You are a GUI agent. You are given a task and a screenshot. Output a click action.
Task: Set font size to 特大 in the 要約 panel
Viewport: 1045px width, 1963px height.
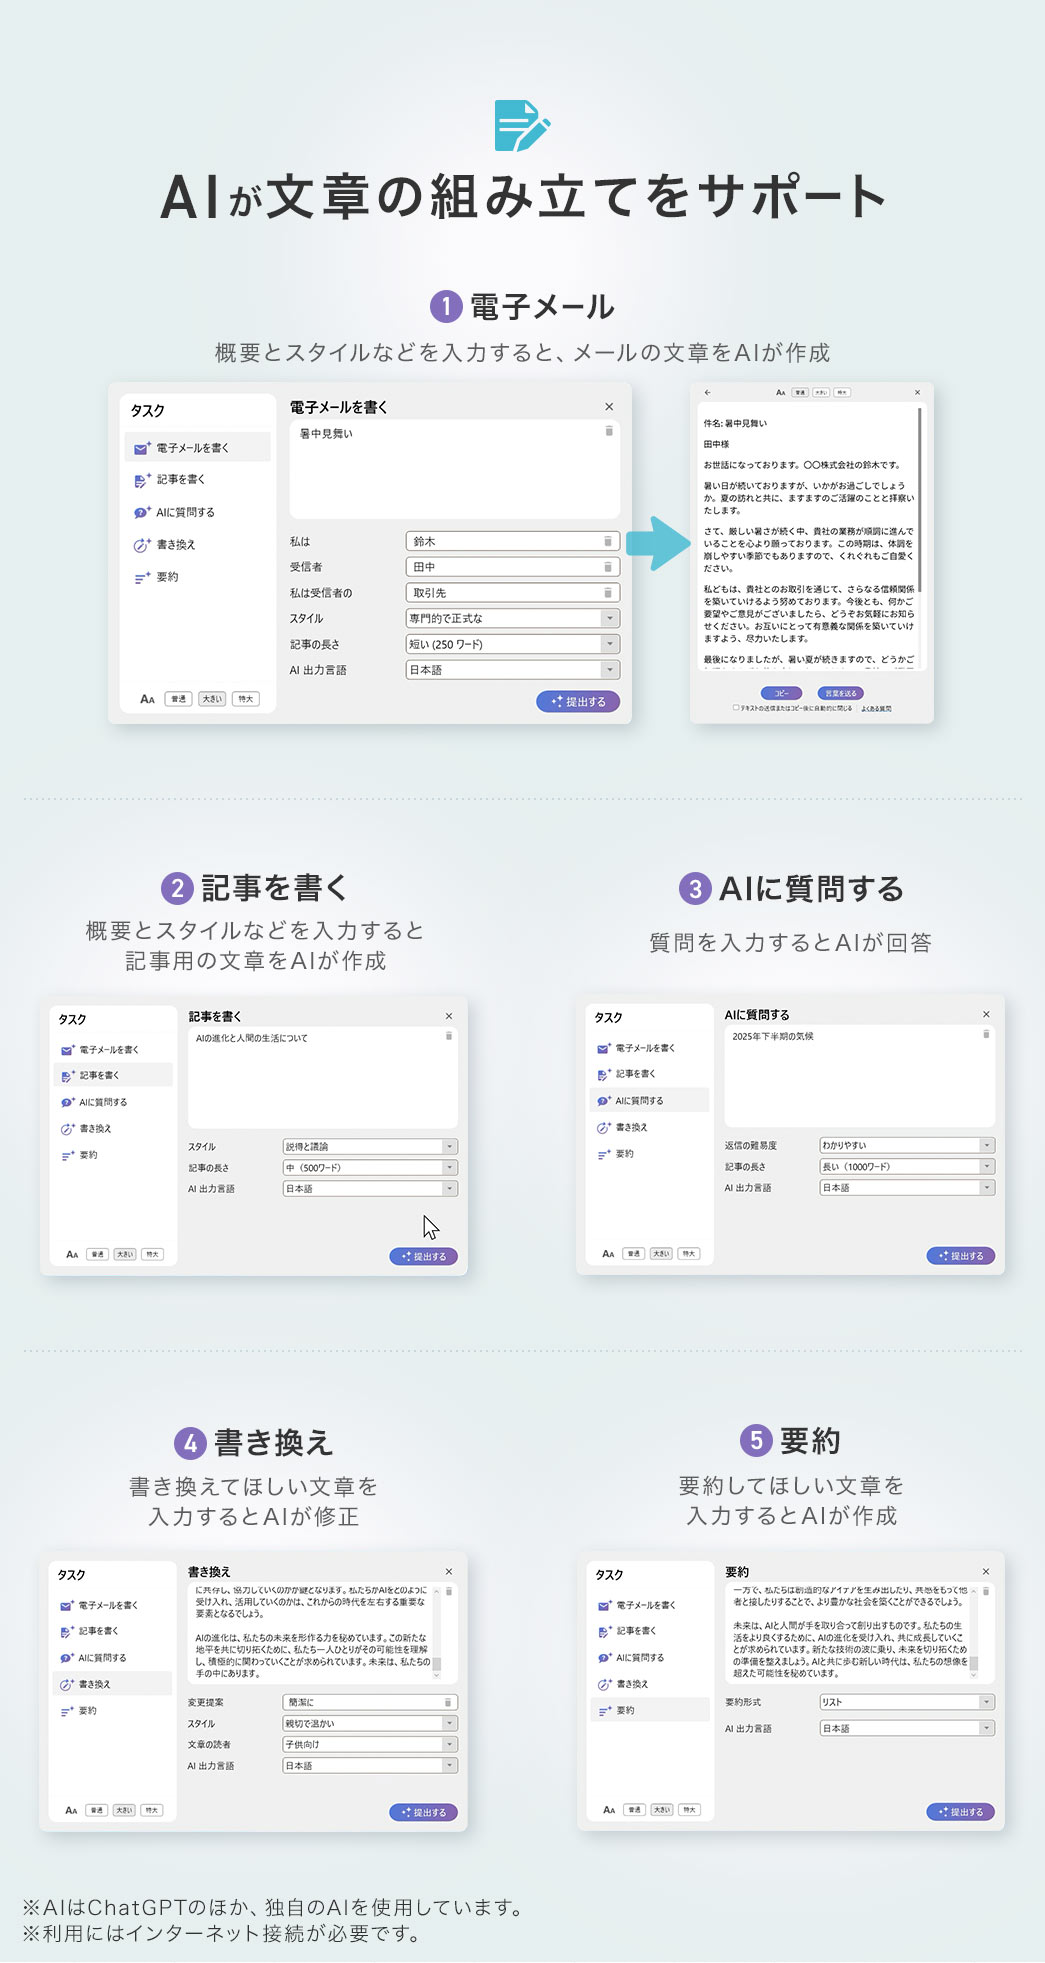(x=689, y=1809)
